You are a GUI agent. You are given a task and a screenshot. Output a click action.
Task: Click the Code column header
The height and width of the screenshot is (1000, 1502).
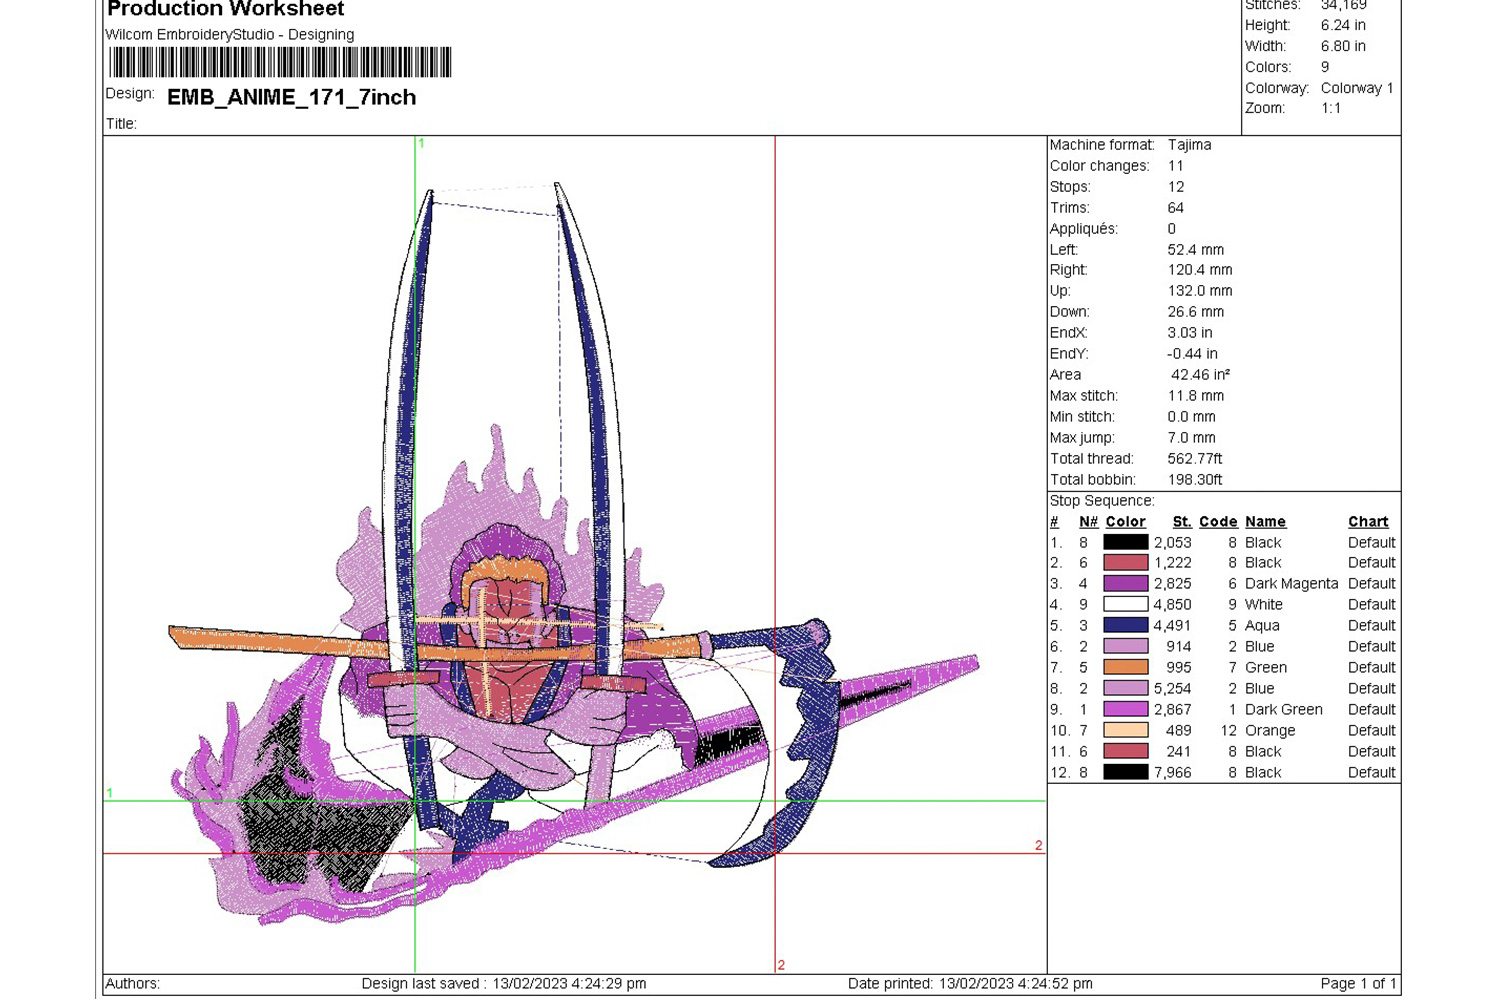(x=1218, y=522)
